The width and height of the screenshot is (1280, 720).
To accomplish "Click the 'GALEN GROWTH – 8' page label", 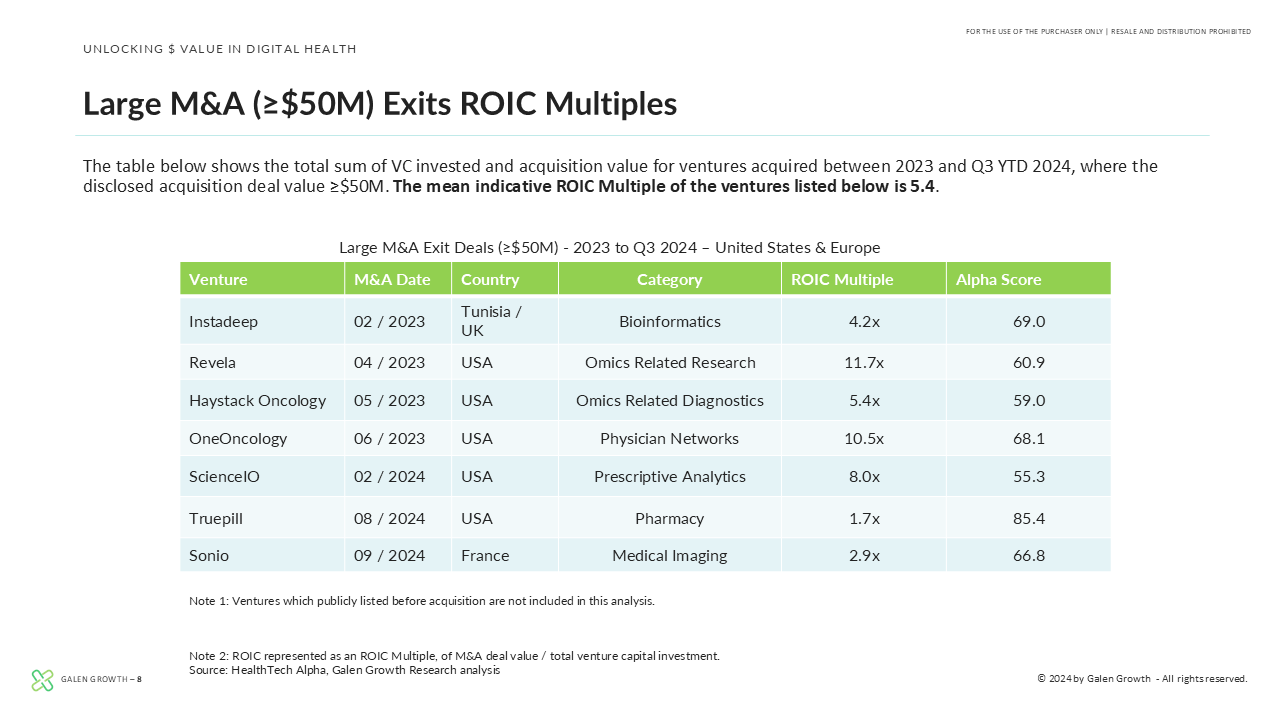I will 101,679.
